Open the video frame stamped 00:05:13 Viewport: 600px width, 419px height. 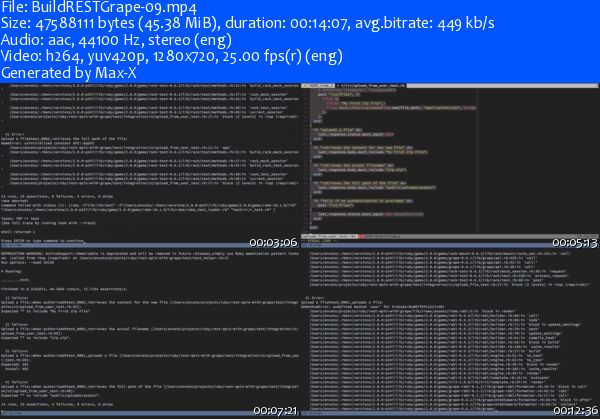(450, 165)
